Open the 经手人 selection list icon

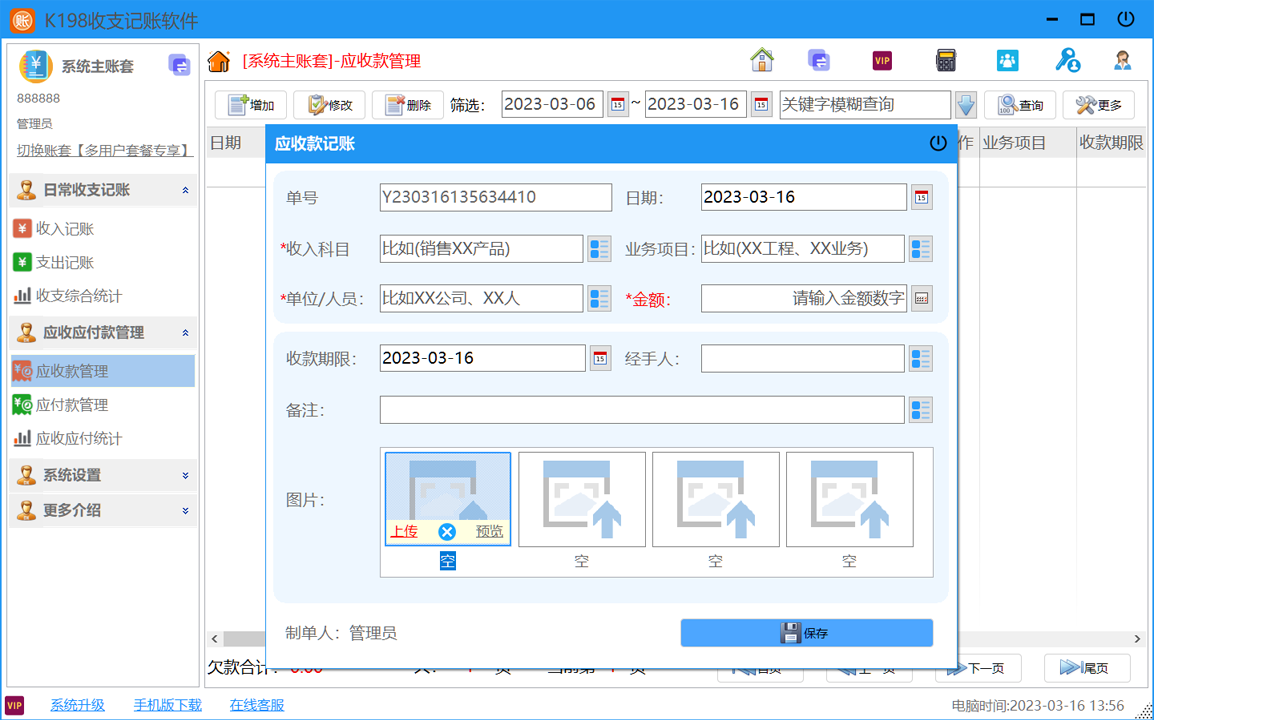point(920,357)
